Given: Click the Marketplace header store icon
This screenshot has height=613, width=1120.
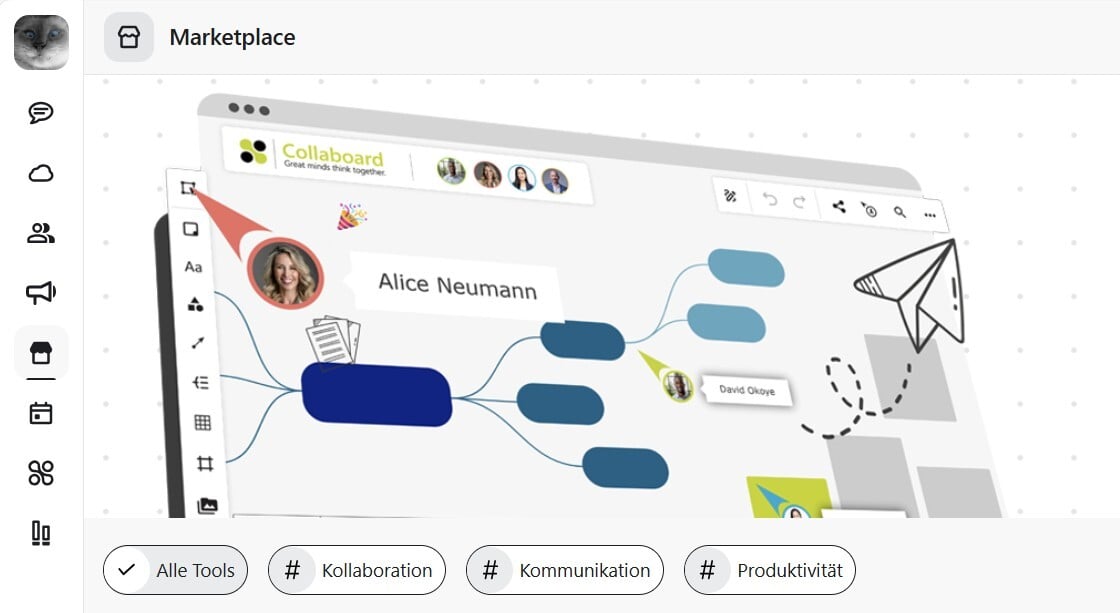Looking at the screenshot, I should pyautogui.click(x=129, y=37).
